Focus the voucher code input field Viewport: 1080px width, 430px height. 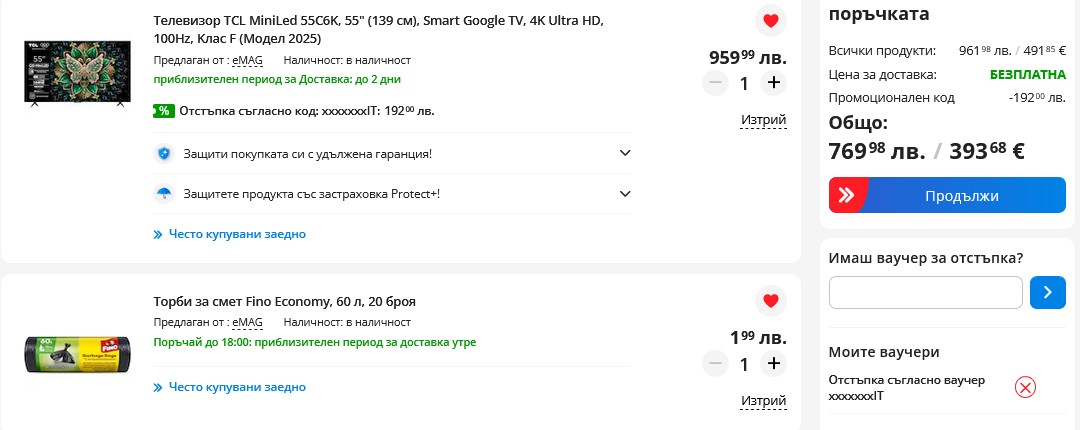click(925, 292)
